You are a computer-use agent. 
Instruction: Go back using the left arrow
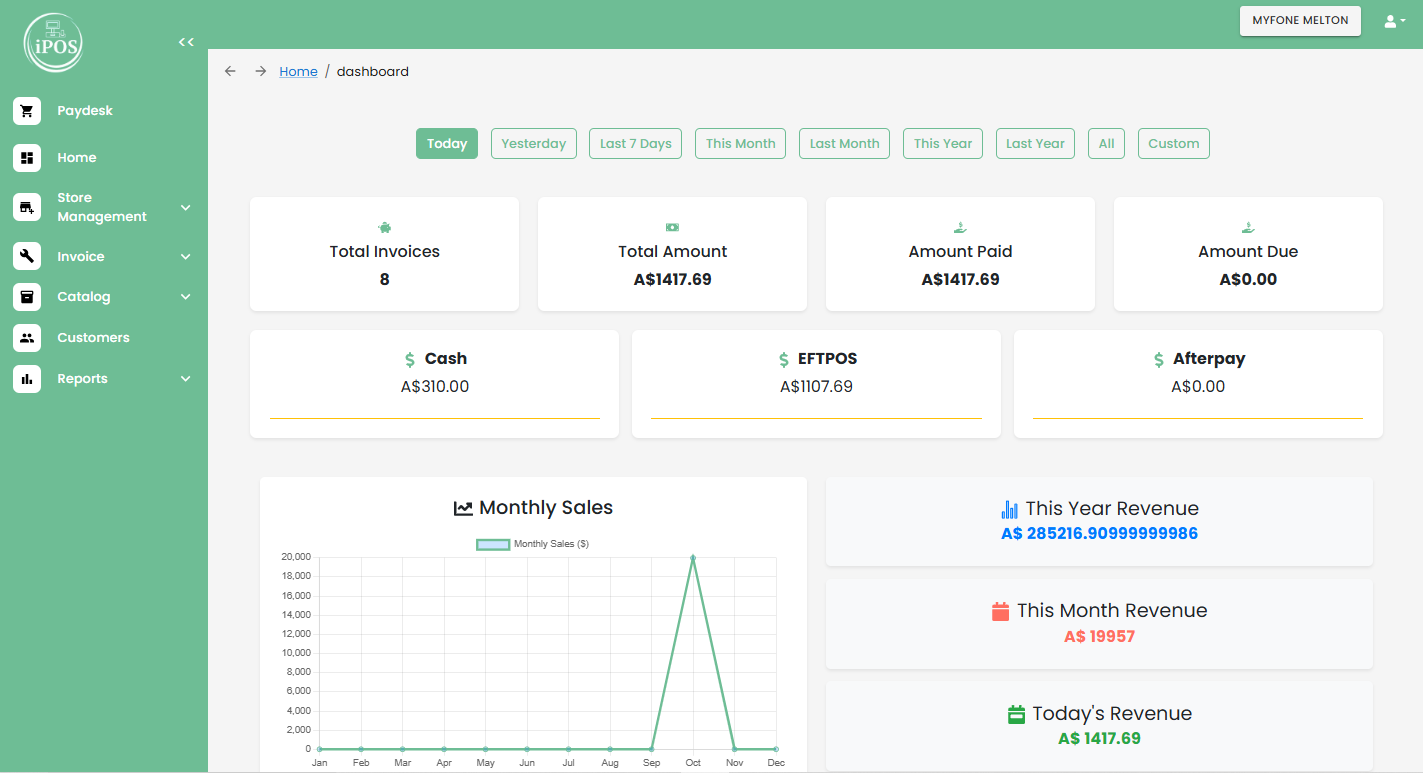coord(230,71)
